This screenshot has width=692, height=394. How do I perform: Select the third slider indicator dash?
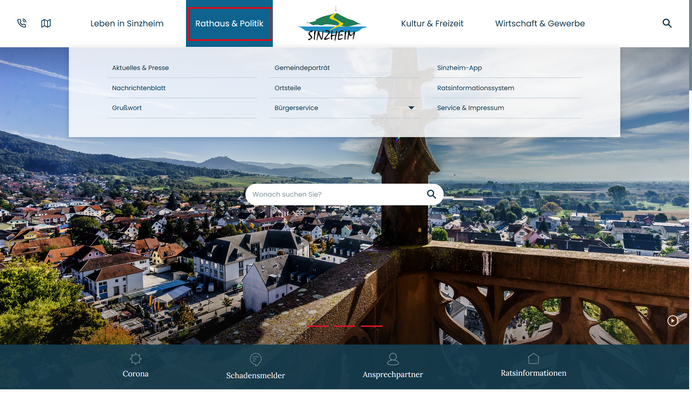tap(371, 326)
